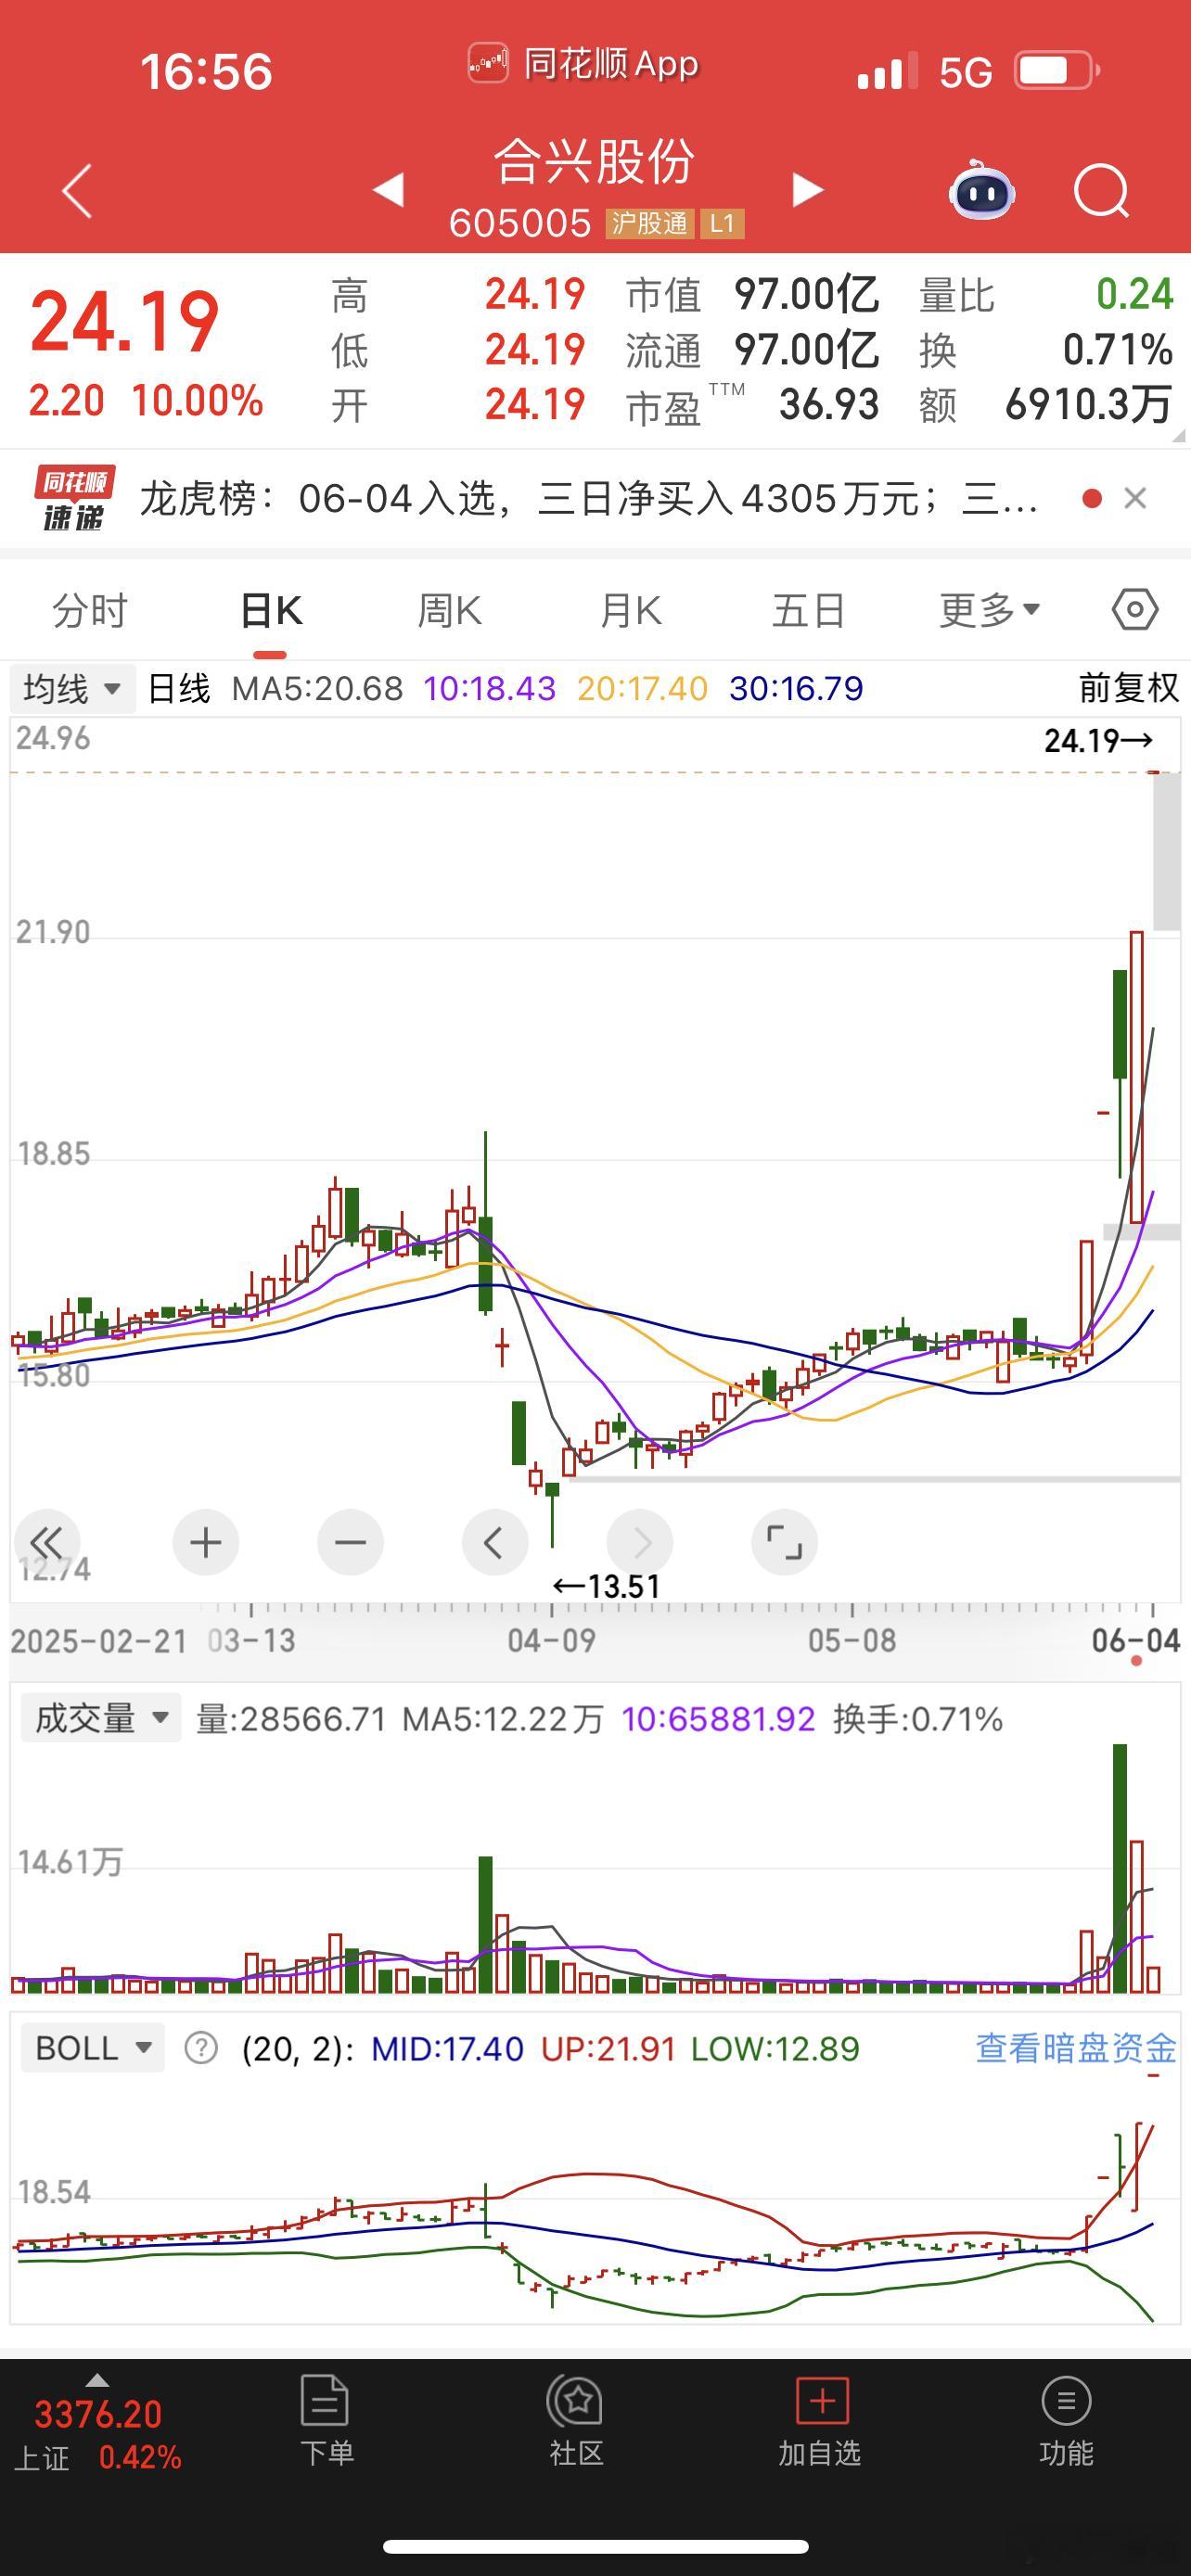Tap 市值 97.00亿 value

[x=807, y=294]
